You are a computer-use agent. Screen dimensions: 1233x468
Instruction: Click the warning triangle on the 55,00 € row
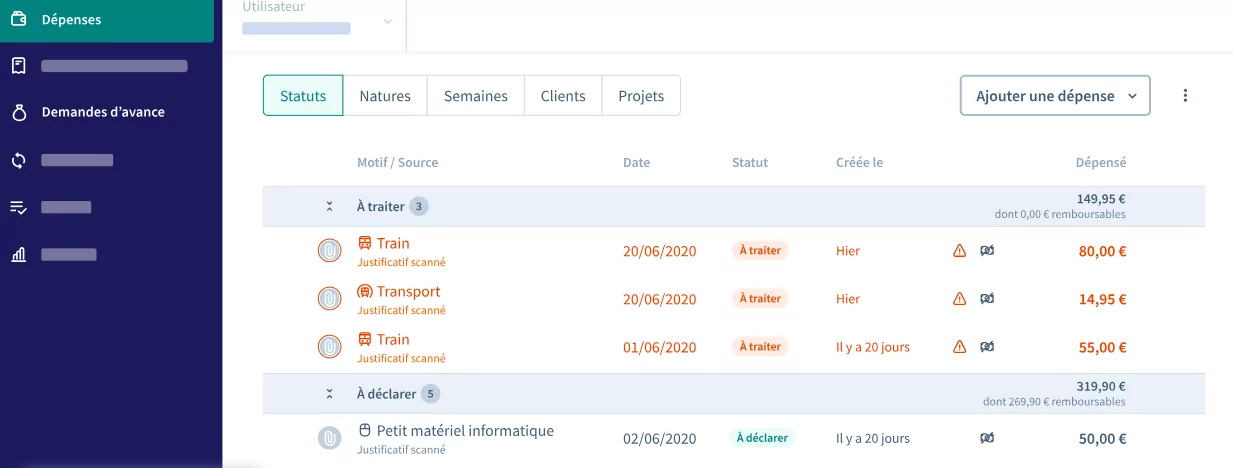[959, 347]
